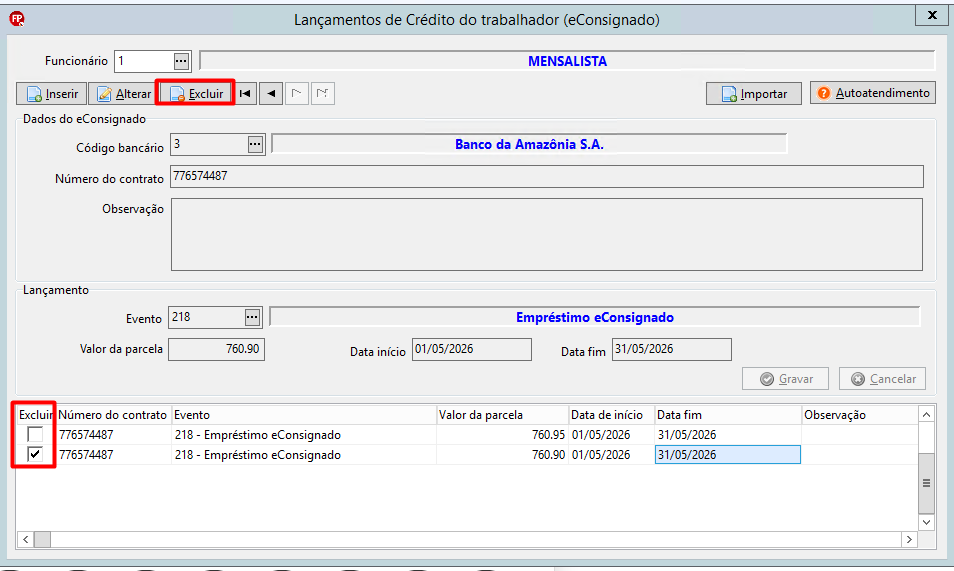The width and height of the screenshot is (954, 571).
Task: Click the FP application icon in title bar
Action: point(17,19)
